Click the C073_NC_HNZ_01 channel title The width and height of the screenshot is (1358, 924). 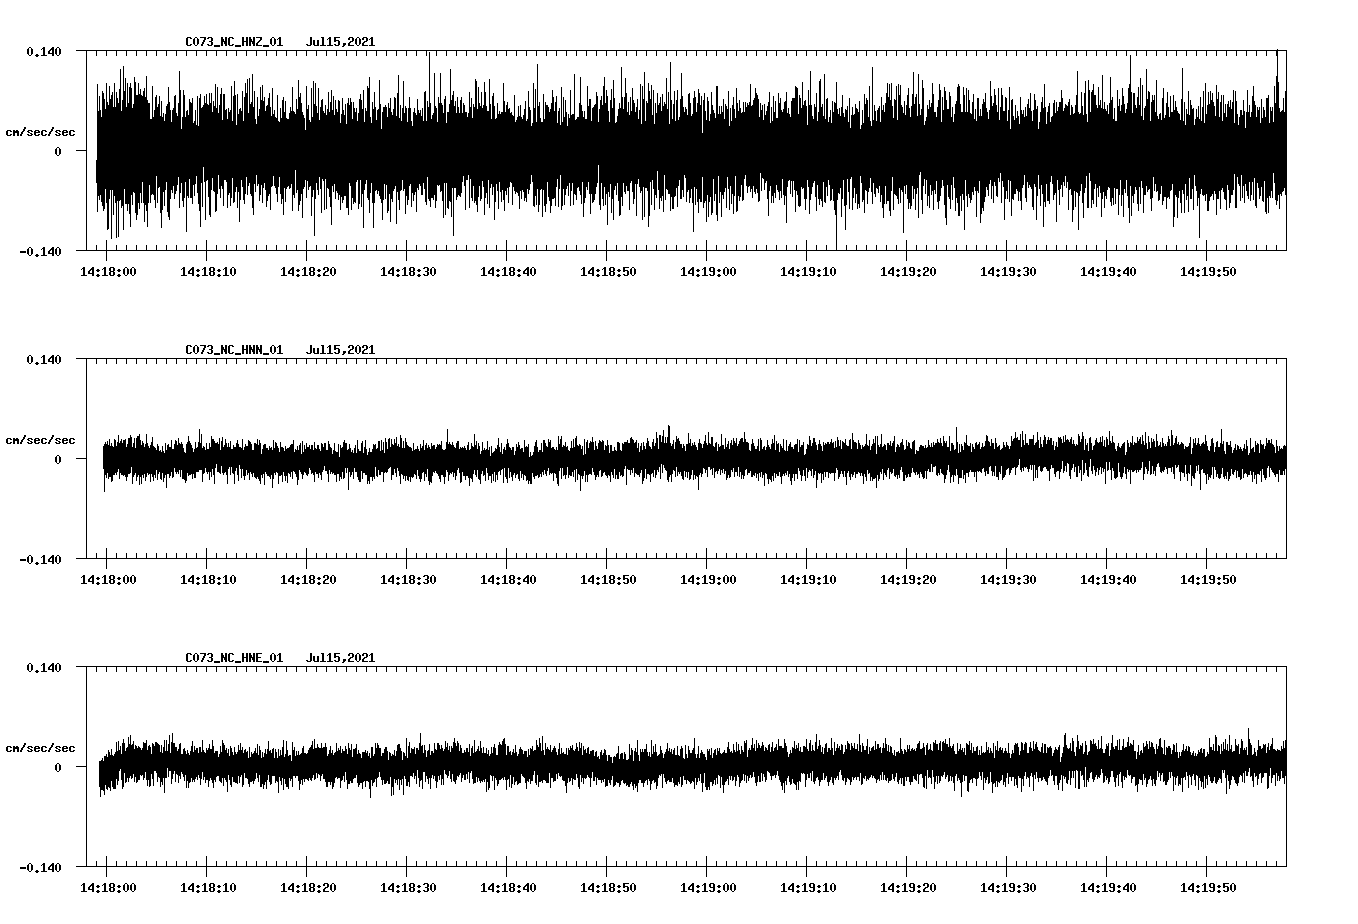(232, 41)
